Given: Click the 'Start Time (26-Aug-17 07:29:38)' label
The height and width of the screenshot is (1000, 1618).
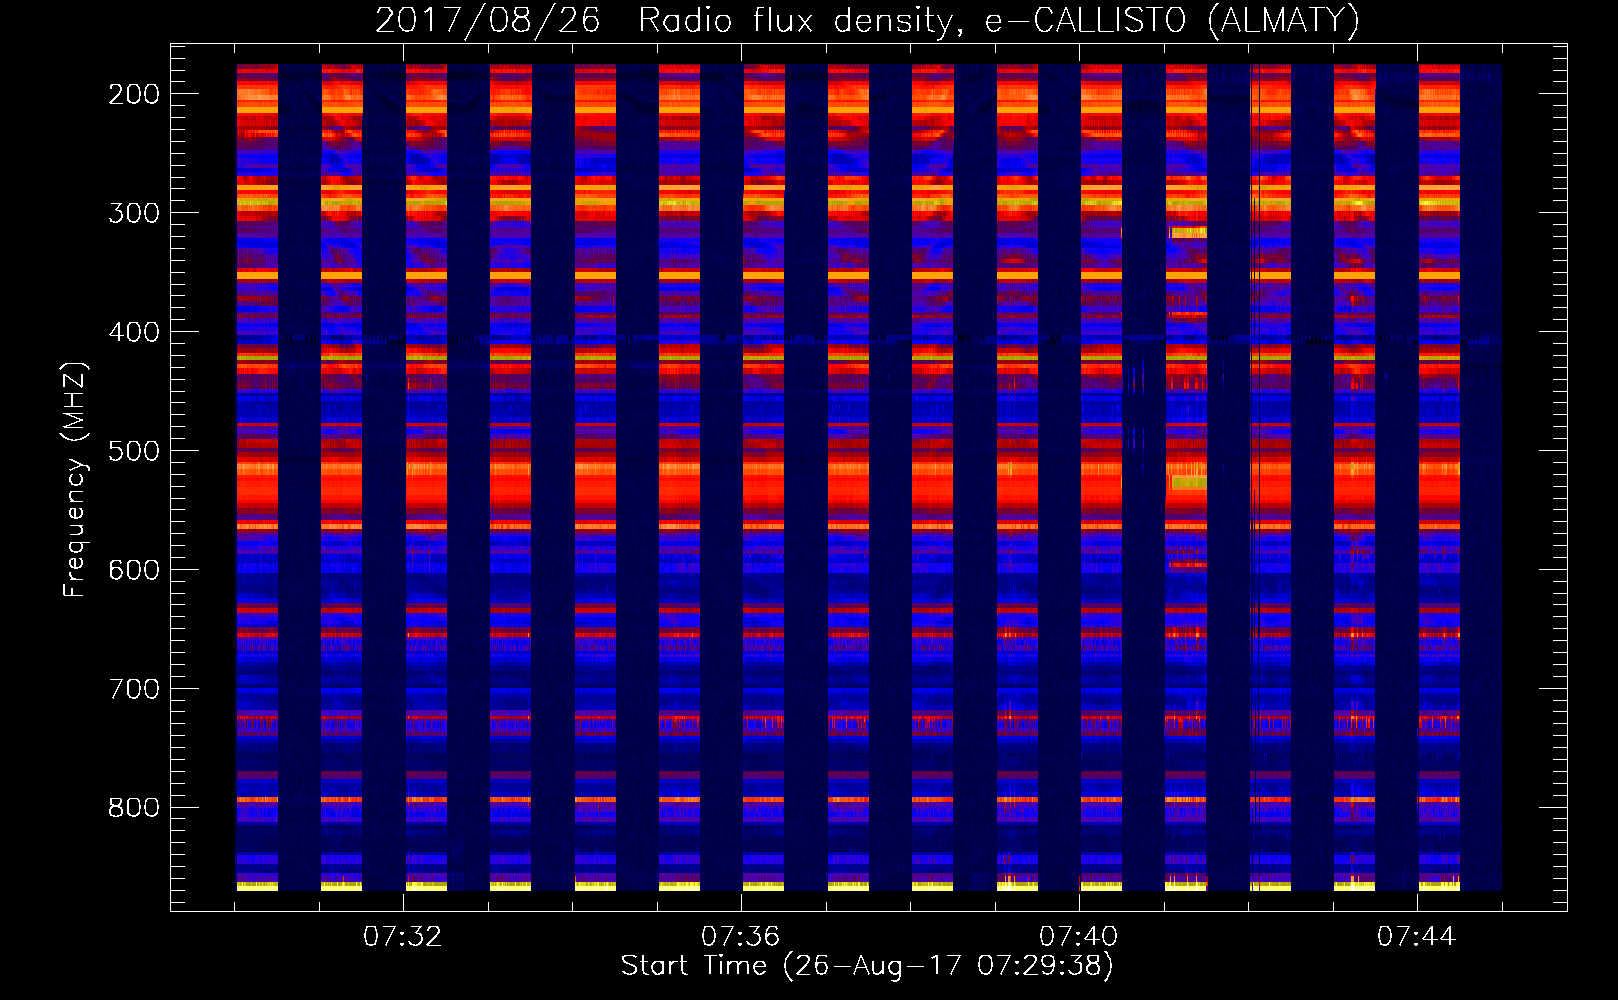Looking at the screenshot, I should [867, 966].
